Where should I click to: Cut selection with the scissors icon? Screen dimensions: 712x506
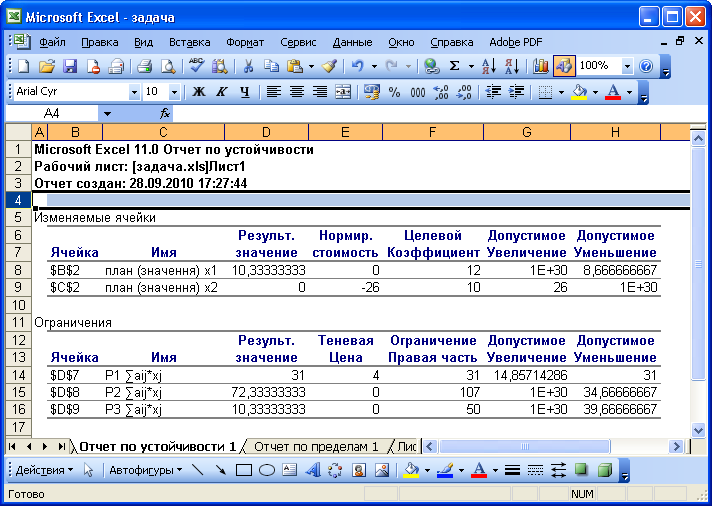click(x=248, y=66)
